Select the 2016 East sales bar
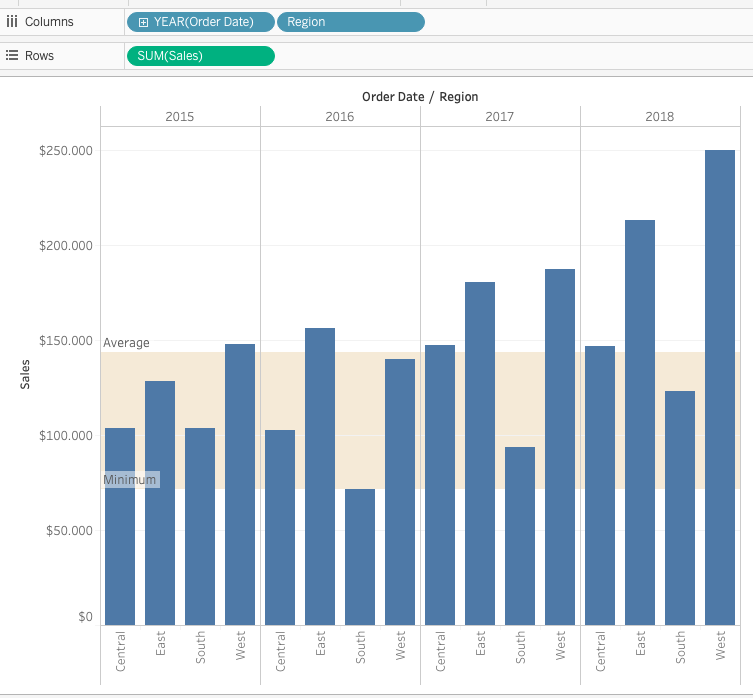 click(x=320, y=477)
